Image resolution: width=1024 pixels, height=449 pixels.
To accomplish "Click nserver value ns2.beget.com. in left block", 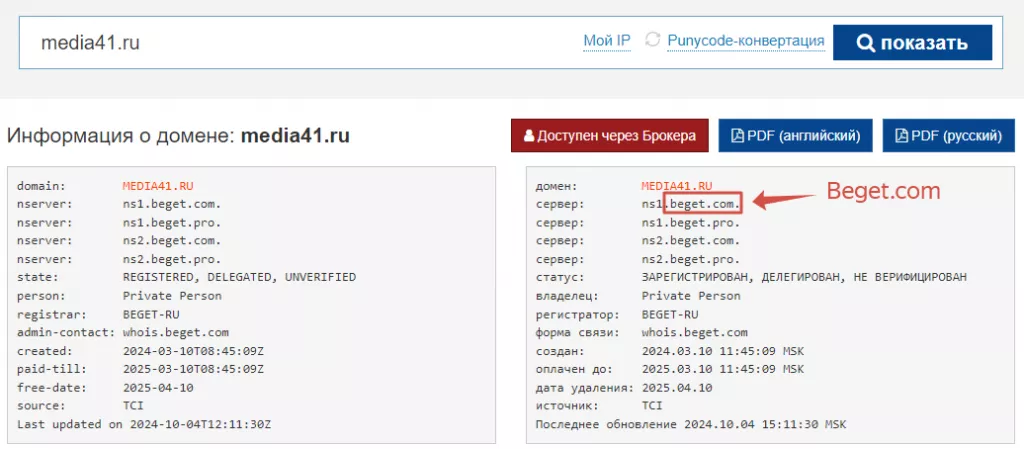I will point(172,240).
